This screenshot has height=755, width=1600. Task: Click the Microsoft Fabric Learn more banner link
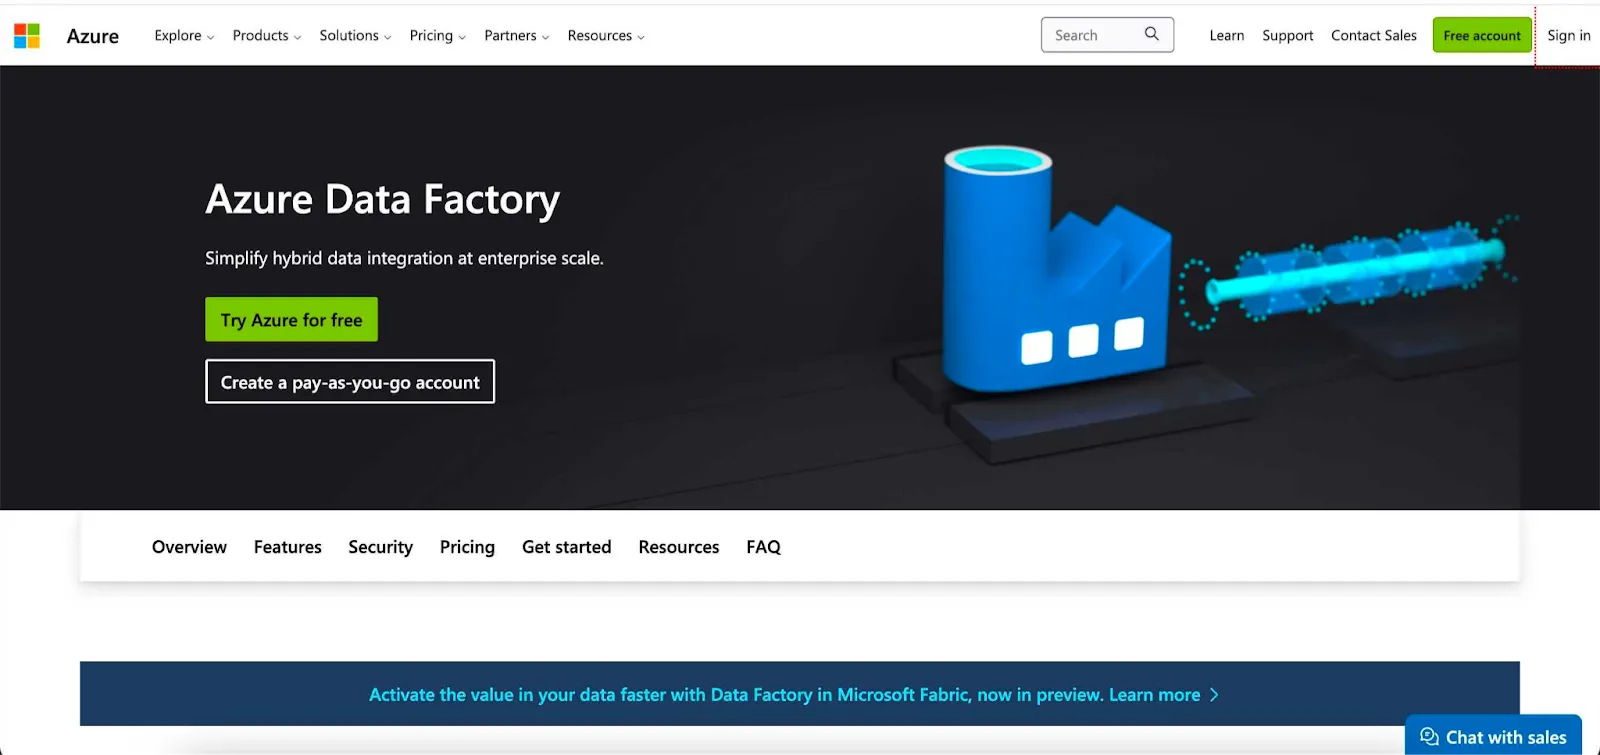pyautogui.click(x=794, y=695)
